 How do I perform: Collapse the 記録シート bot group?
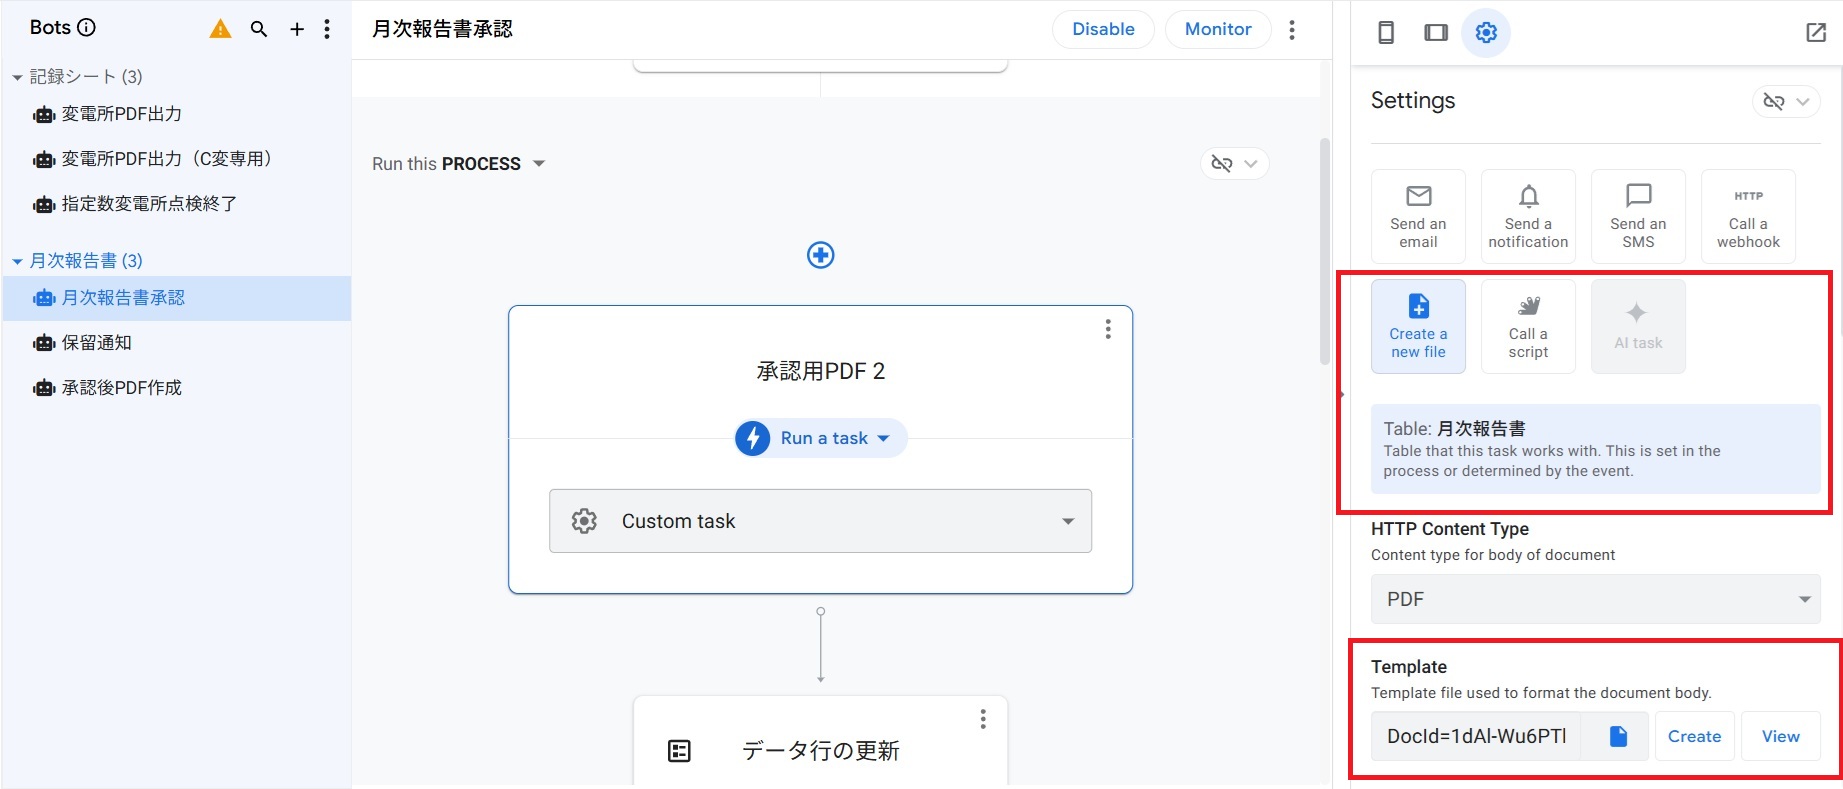coord(17,77)
